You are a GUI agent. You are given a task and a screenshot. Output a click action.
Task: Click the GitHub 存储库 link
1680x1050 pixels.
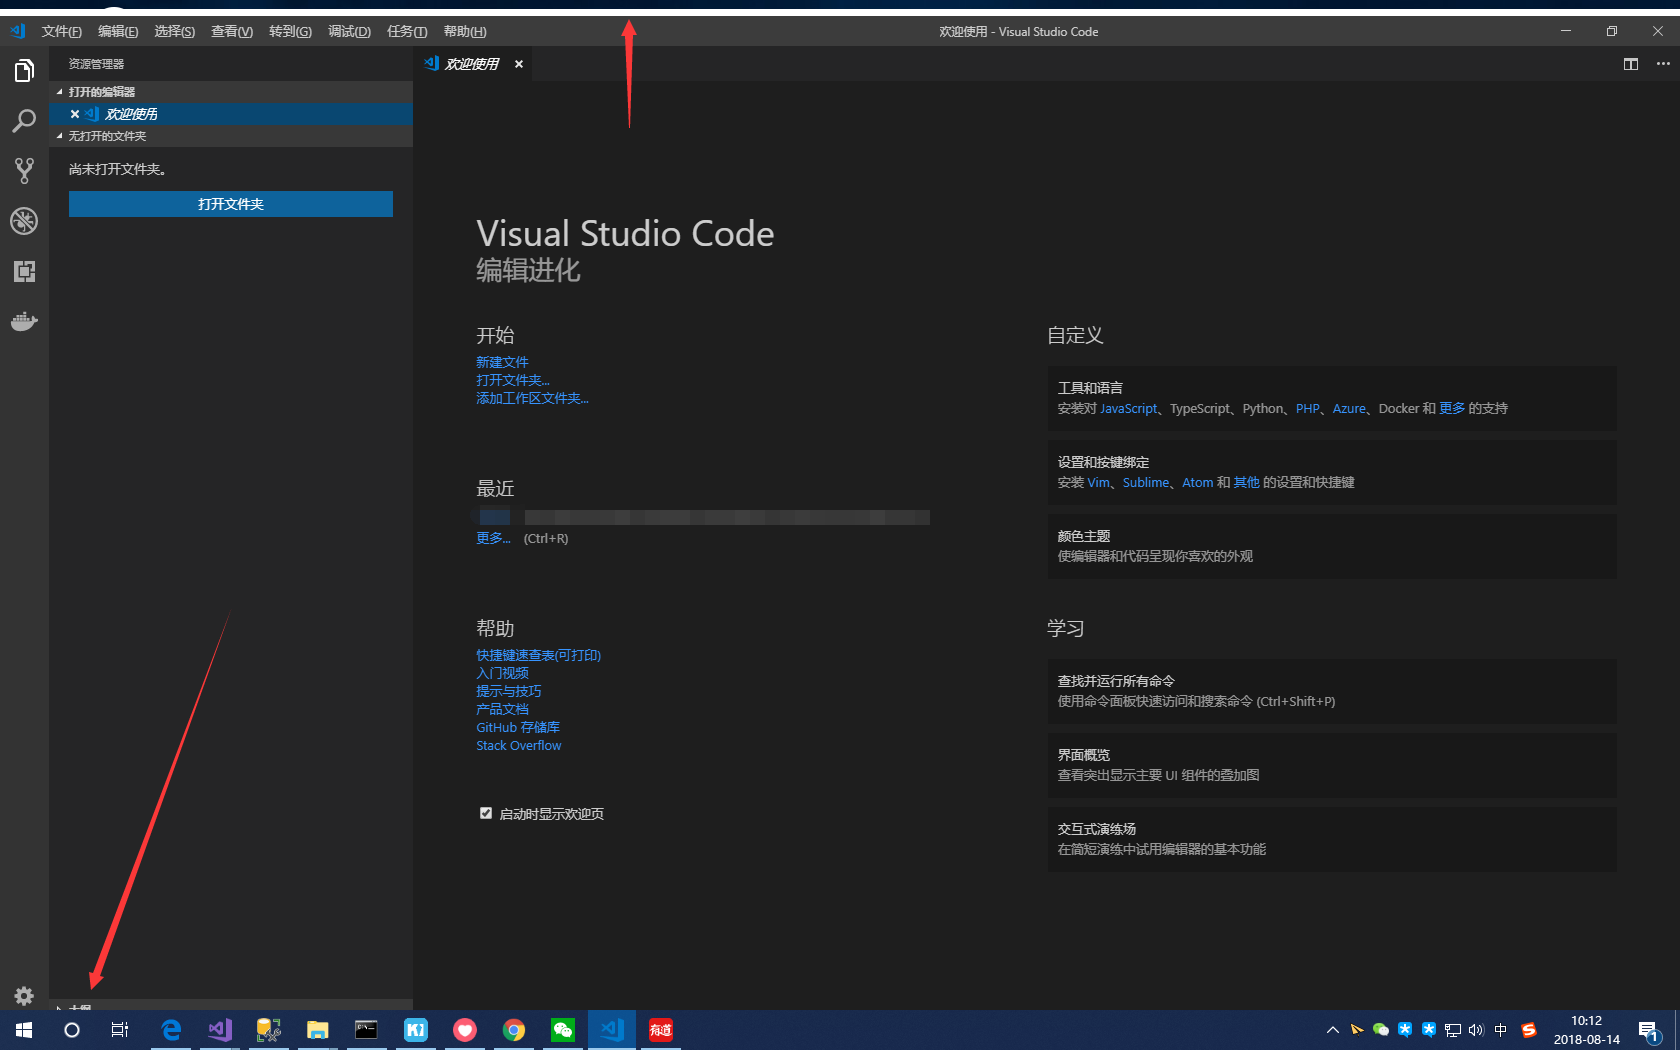(x=518, y=727)
